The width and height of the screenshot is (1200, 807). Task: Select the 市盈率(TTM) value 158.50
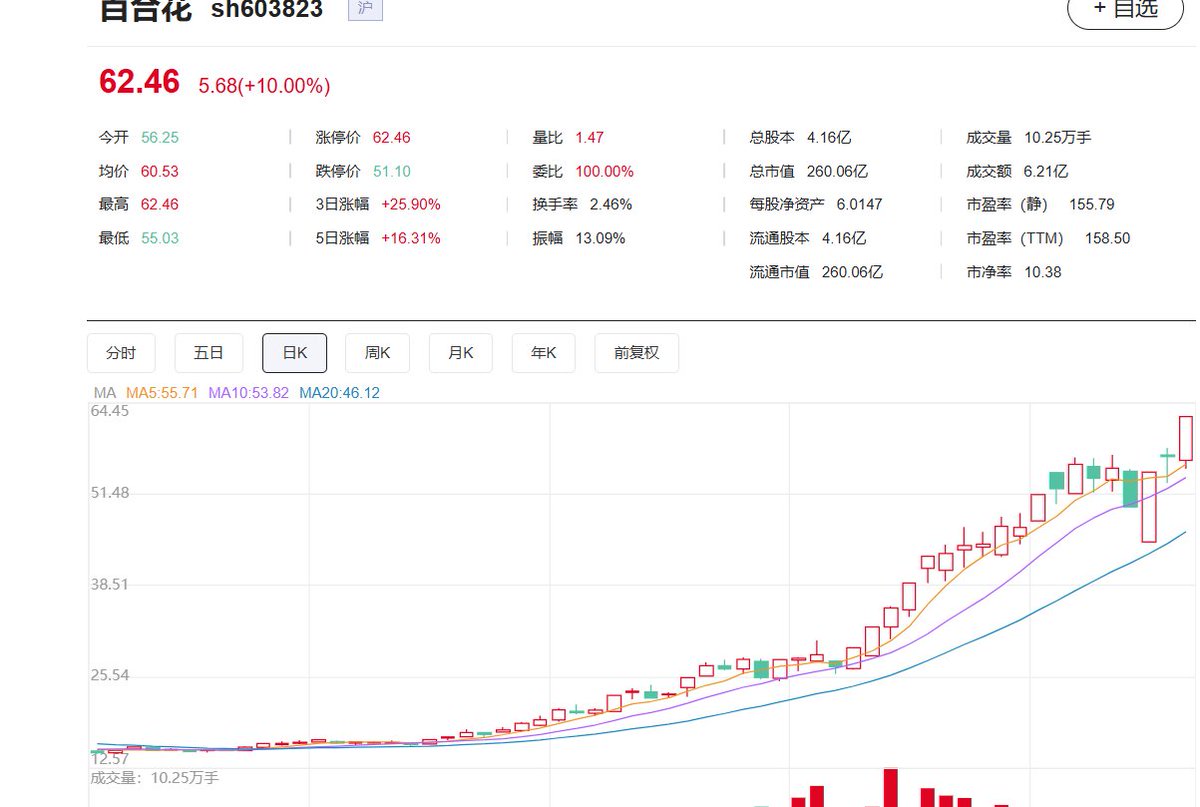(x=1107, y=238)
